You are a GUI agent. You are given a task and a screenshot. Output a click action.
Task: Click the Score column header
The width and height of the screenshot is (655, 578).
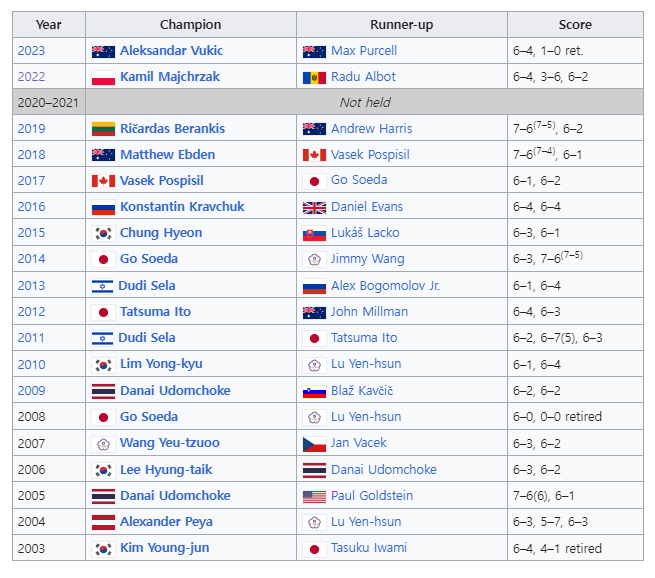point(575,25)
